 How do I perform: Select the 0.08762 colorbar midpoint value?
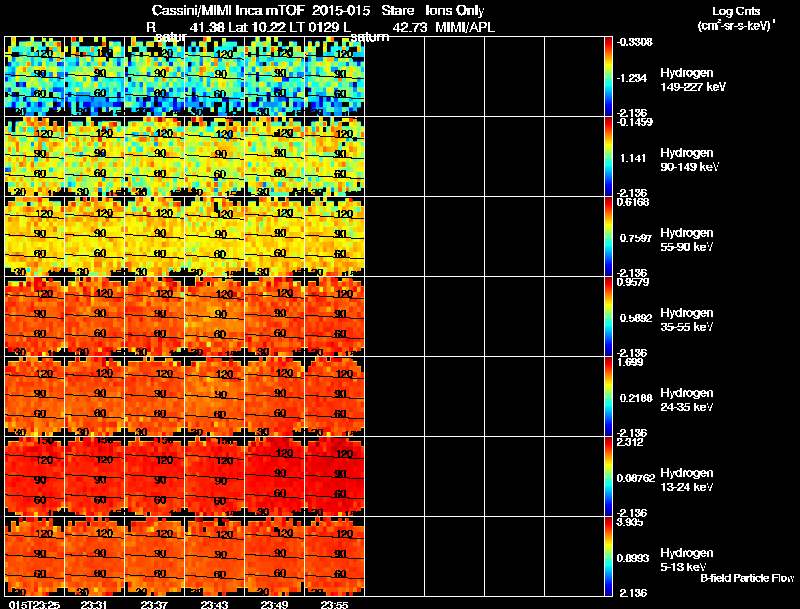[x=636, y=478]
